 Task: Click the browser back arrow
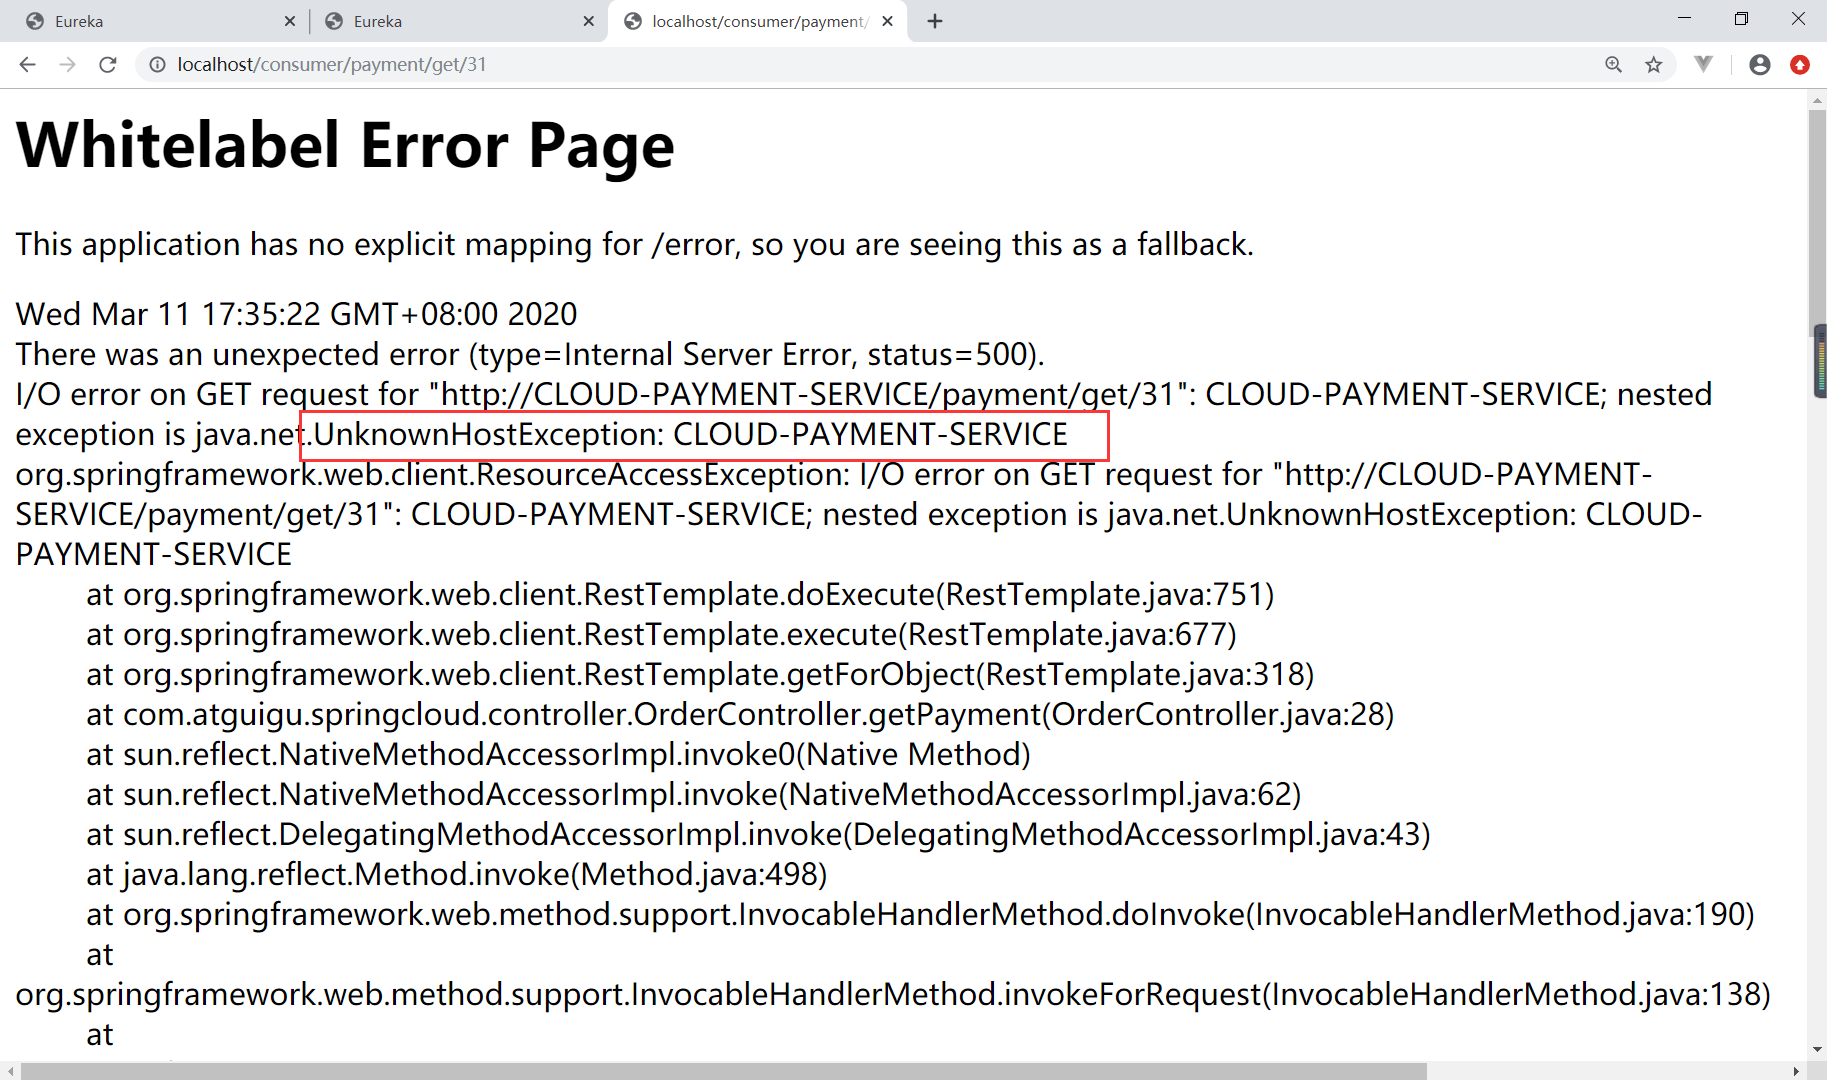[x=27, y=65]
